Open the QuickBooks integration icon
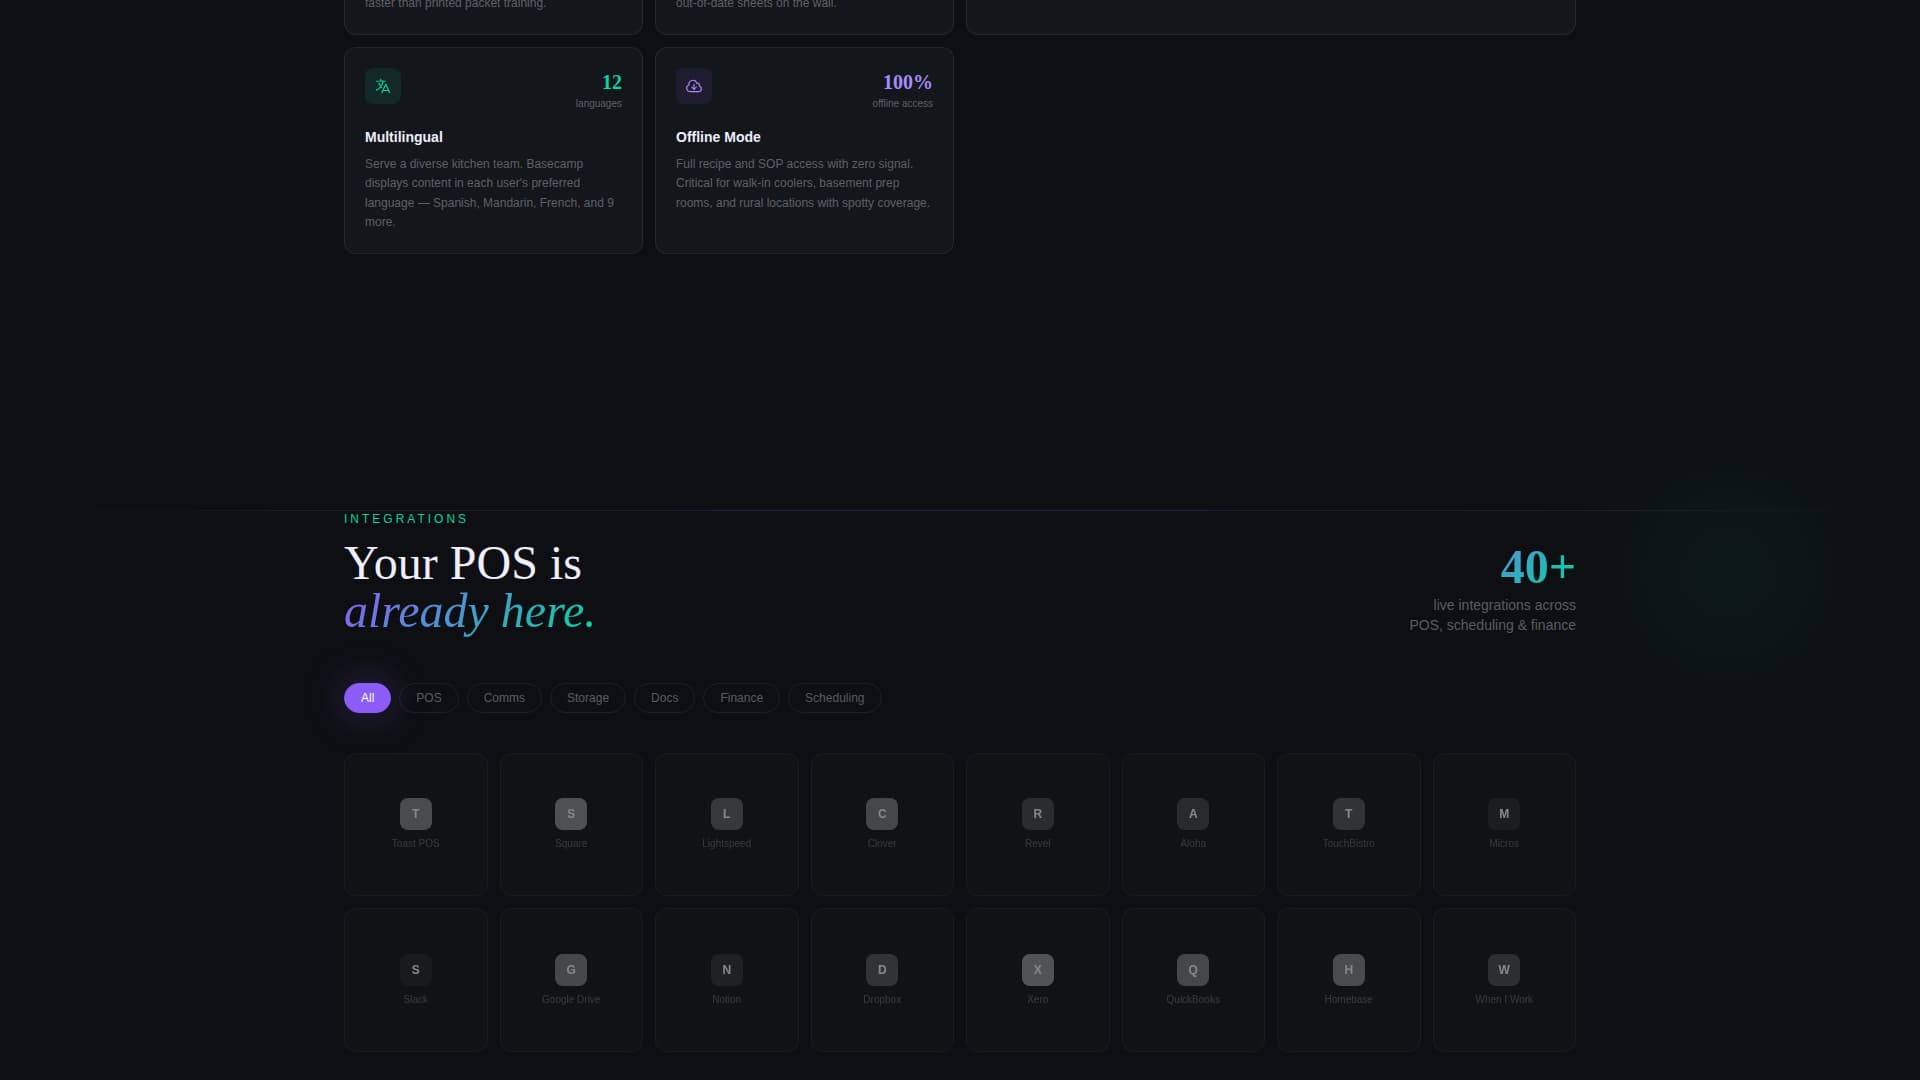The width and height of the screenshot is (1920, 1080). (1193, 970)
